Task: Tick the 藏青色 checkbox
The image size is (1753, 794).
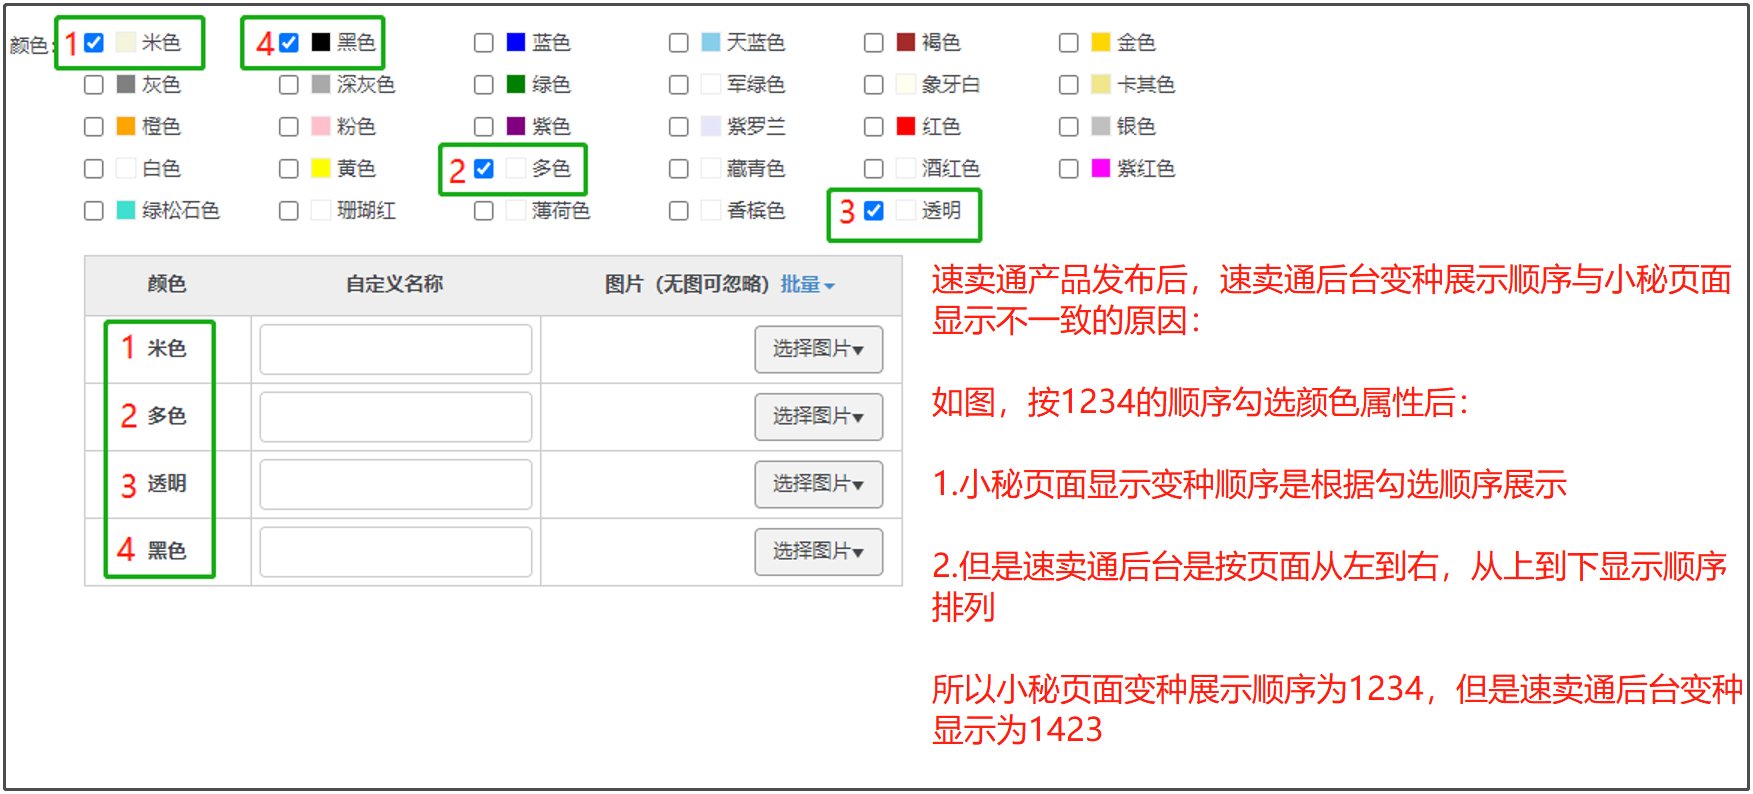Action: tap(679, 168)
